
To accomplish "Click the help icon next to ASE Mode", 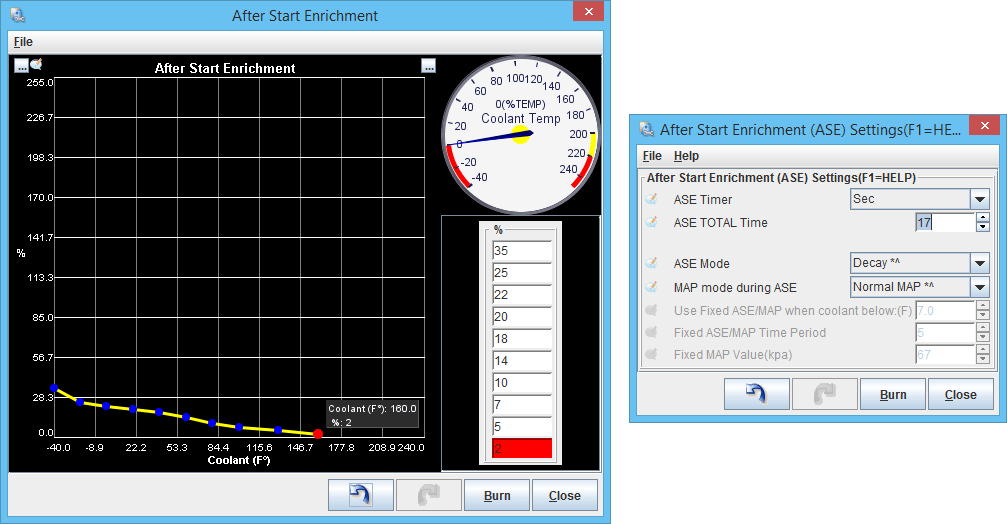I will click(652, 263).
